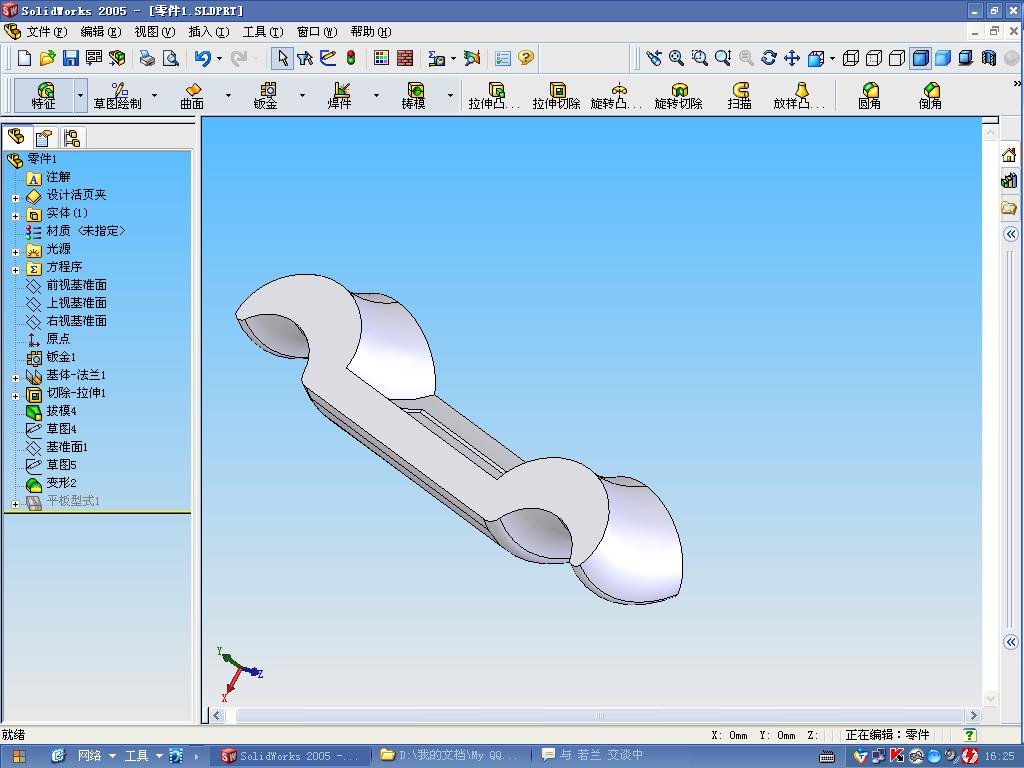
Task: Expand the 基体-法兰1 feature node
Action: click(x=16, y=378)
